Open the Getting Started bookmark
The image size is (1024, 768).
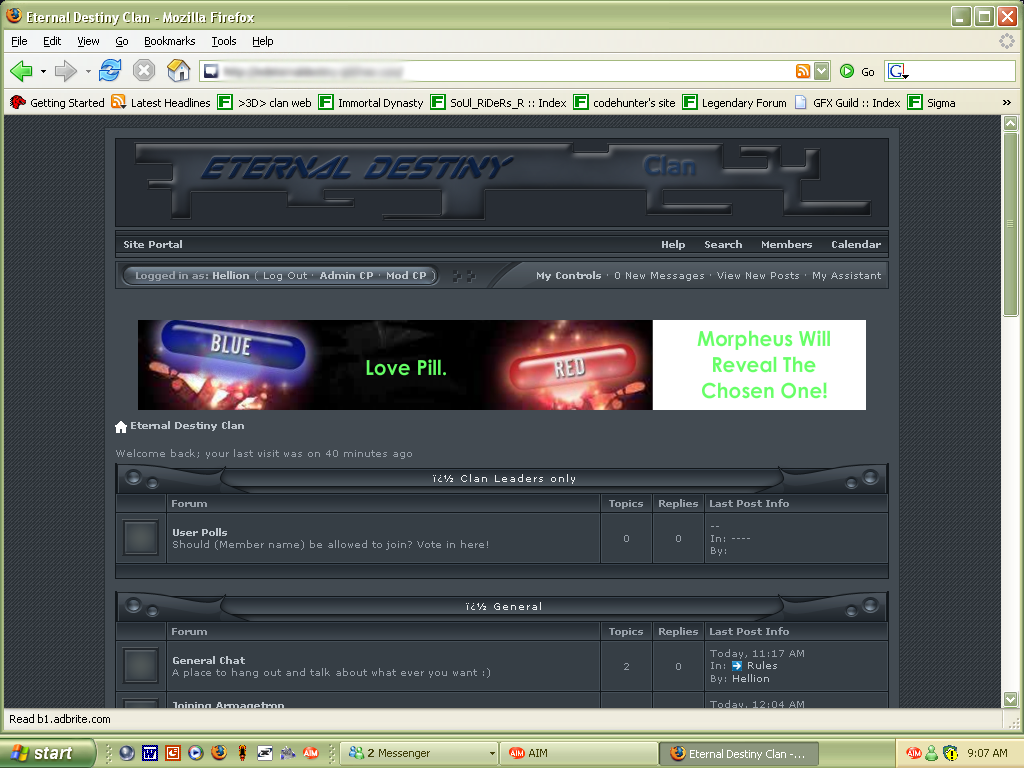click(57, 103)
